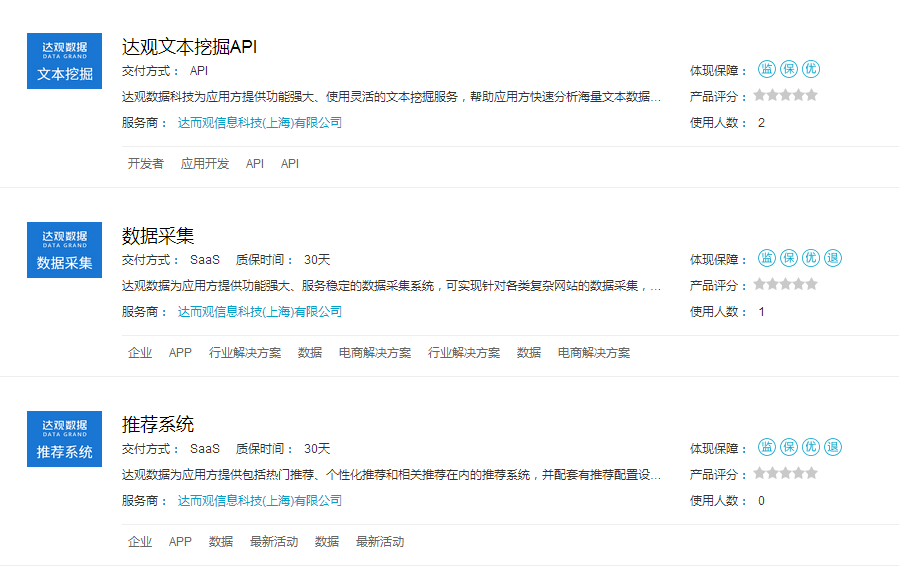Click the 退 badge in 数据采集 row
The image size is (899, 567).
point(833,258)
